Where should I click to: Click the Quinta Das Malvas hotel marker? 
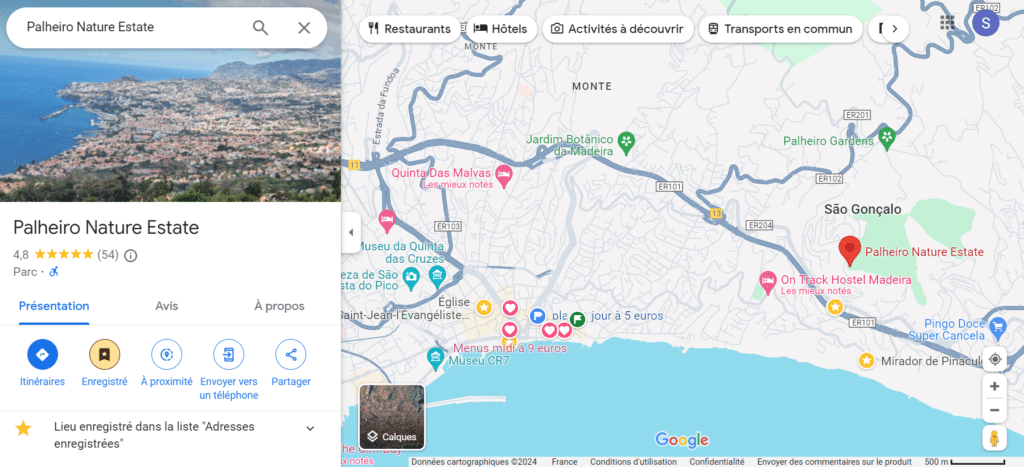[504, 176]
